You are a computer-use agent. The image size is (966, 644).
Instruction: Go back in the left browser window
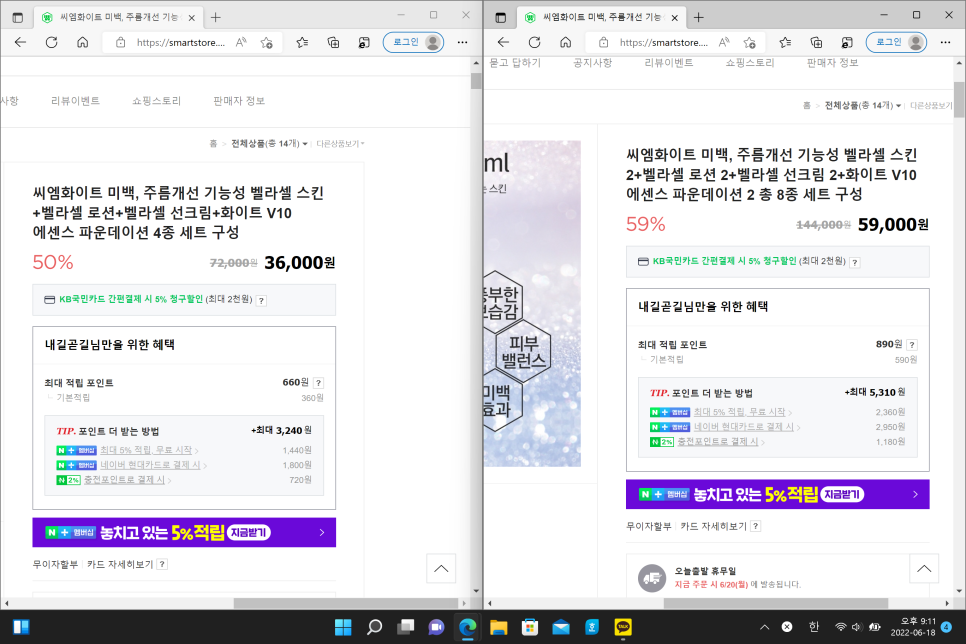20,43
